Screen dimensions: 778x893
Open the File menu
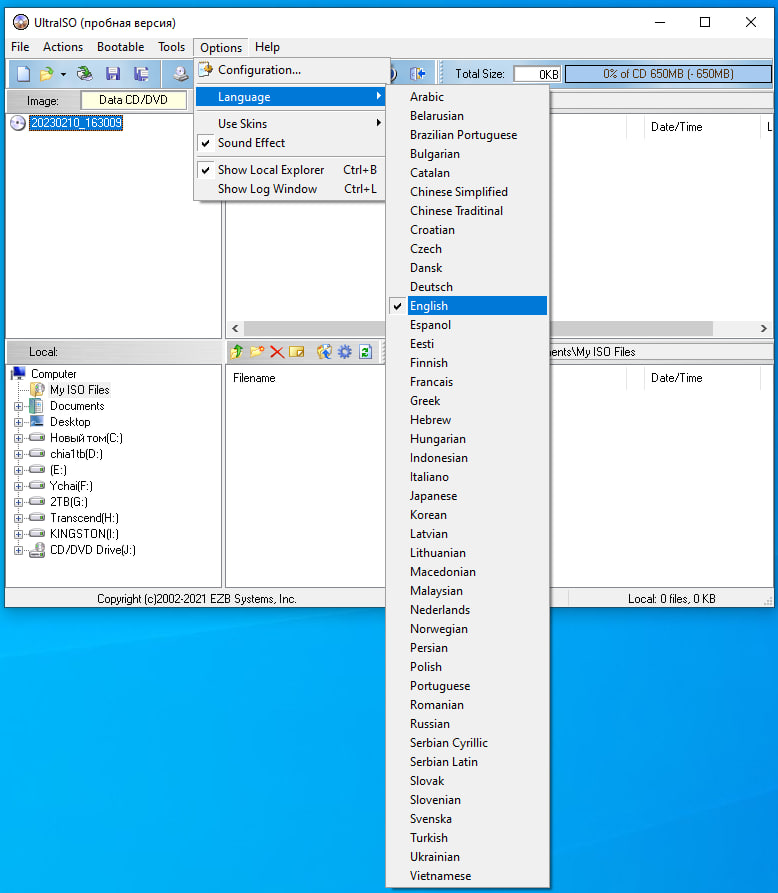tap(20, 47)
